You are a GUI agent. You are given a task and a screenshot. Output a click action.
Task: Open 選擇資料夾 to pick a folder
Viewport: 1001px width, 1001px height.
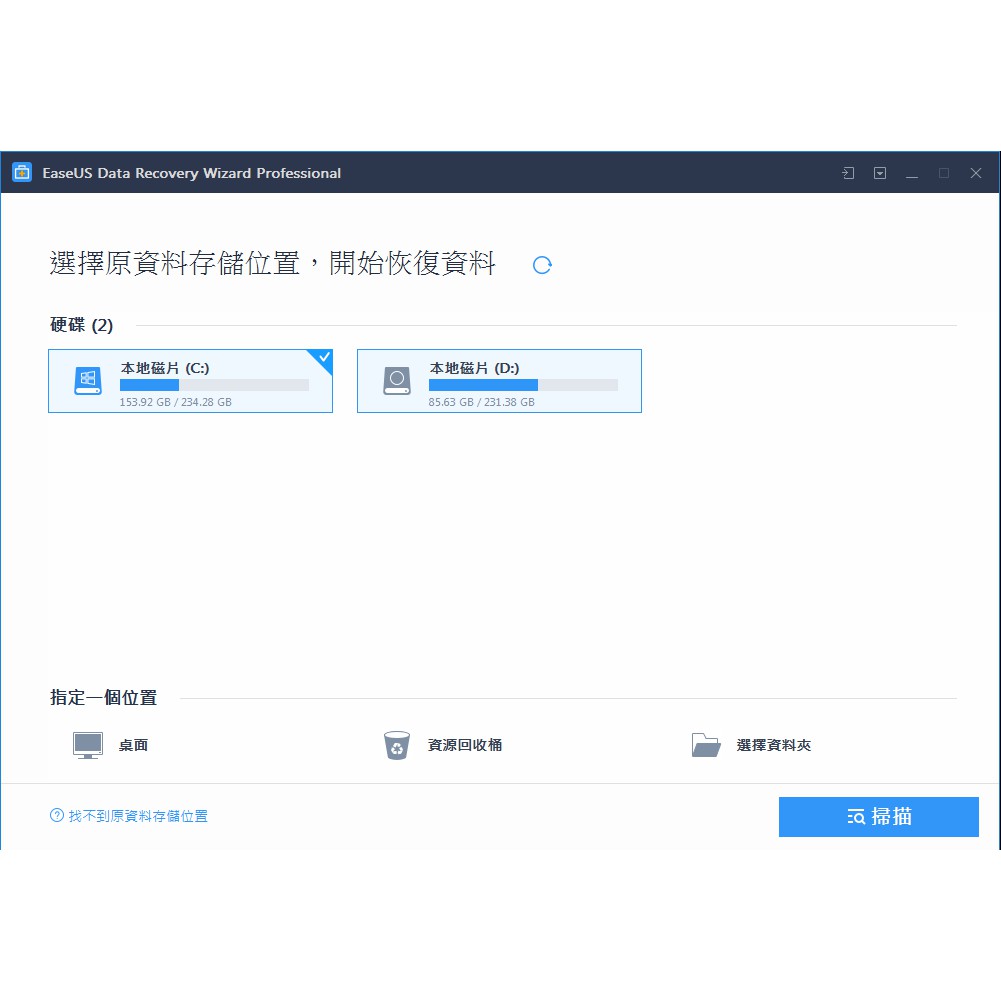pyautogui.click(x=774, y=745)
